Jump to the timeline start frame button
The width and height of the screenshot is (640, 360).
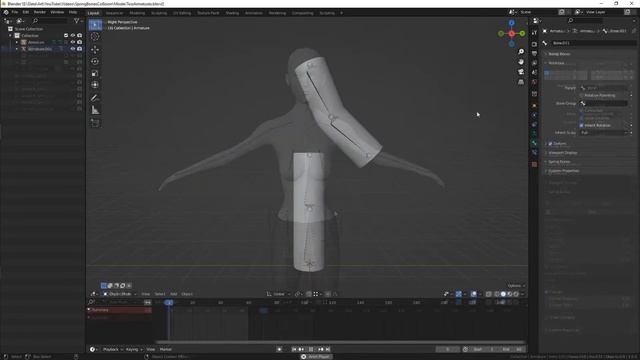(x=294, y=349)
